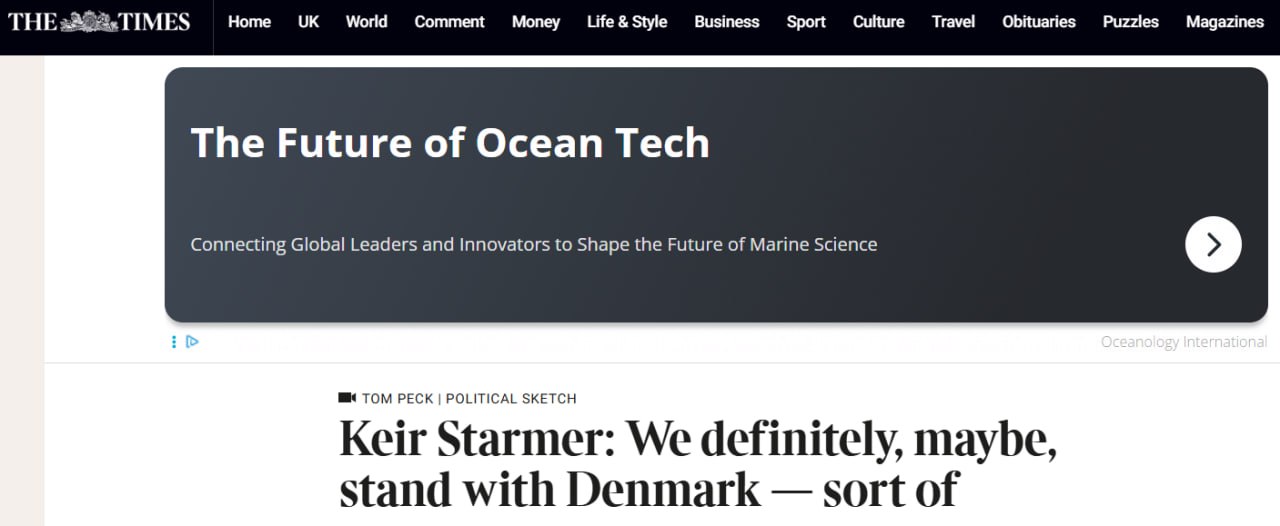Screen dimensions: 1280x526
Task: Open the World section
Action: [x=366, y=22]
